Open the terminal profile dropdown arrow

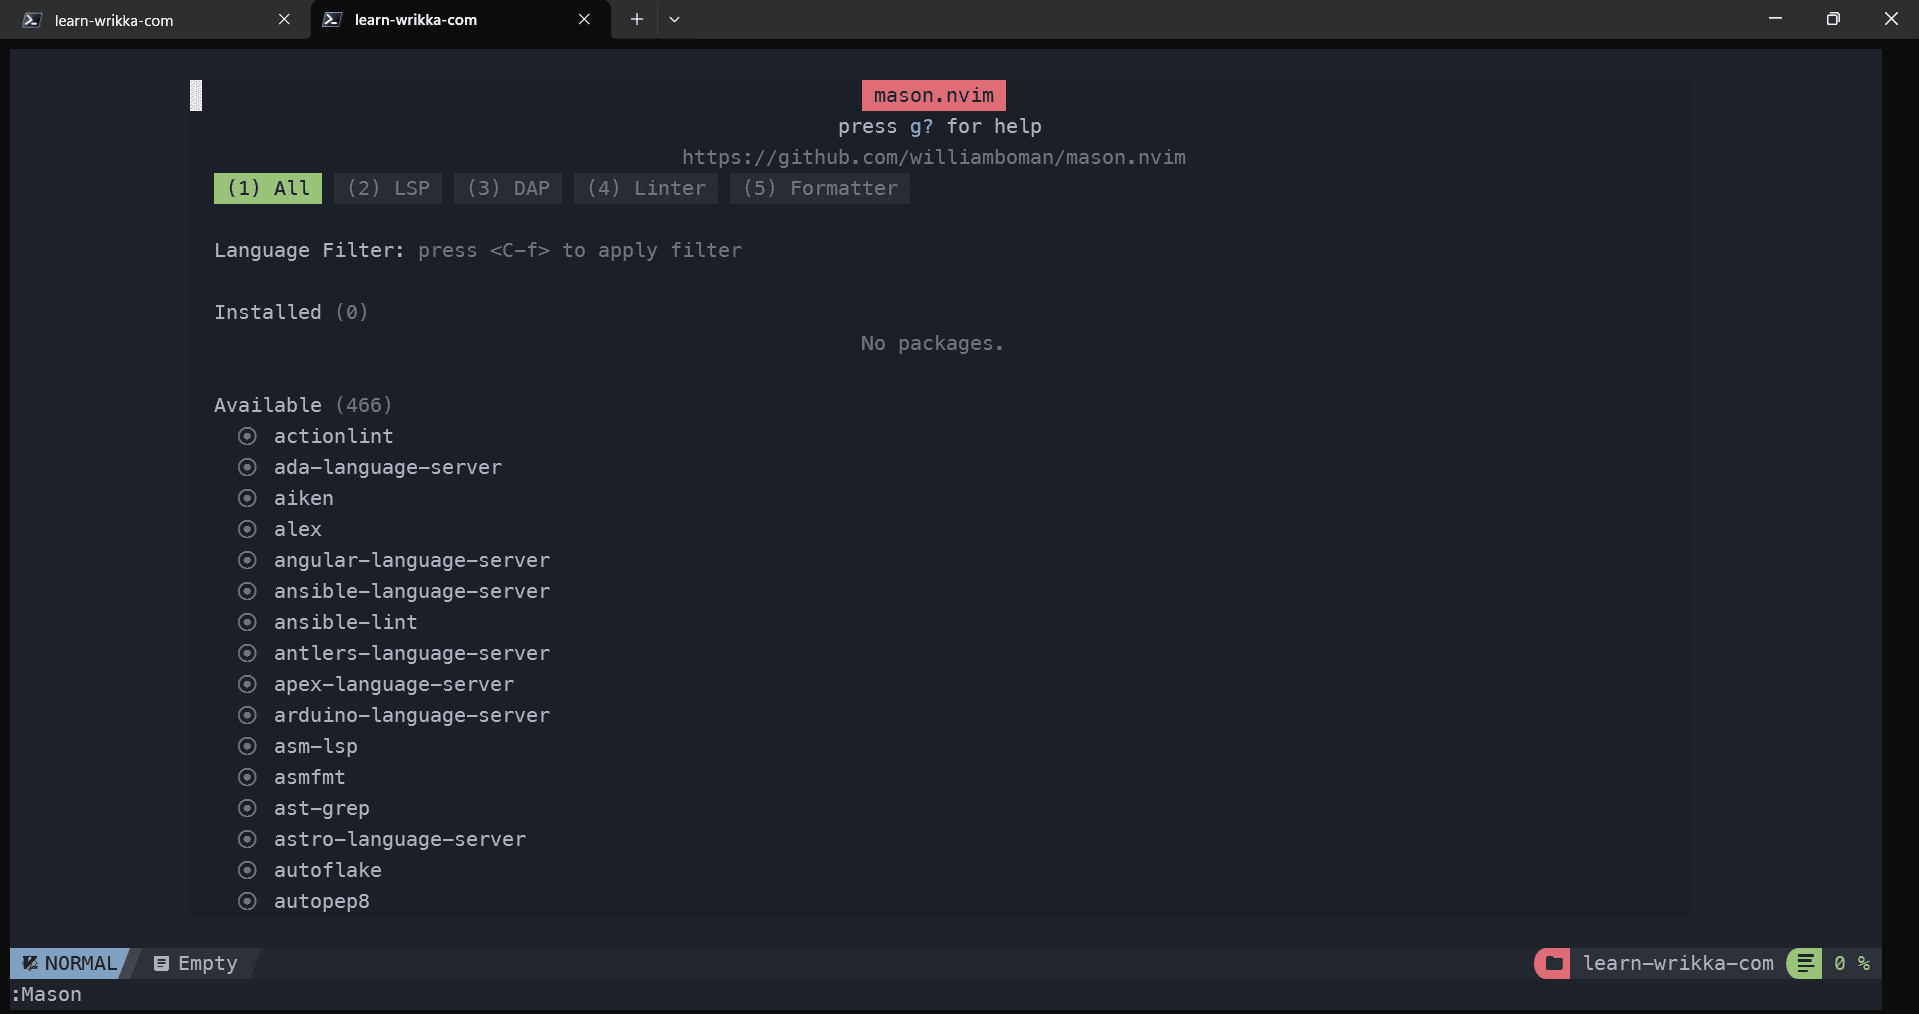click(674, 19)
